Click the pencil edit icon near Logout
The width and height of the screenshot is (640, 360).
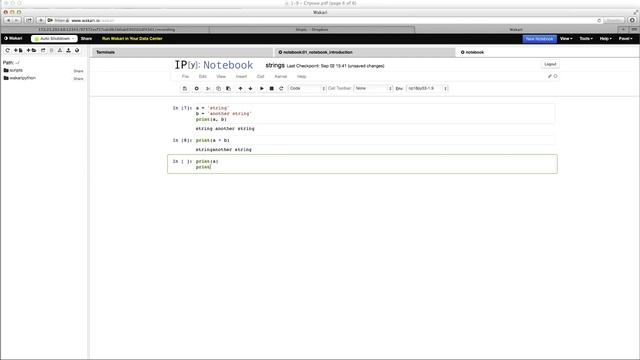tap(549, 76)
